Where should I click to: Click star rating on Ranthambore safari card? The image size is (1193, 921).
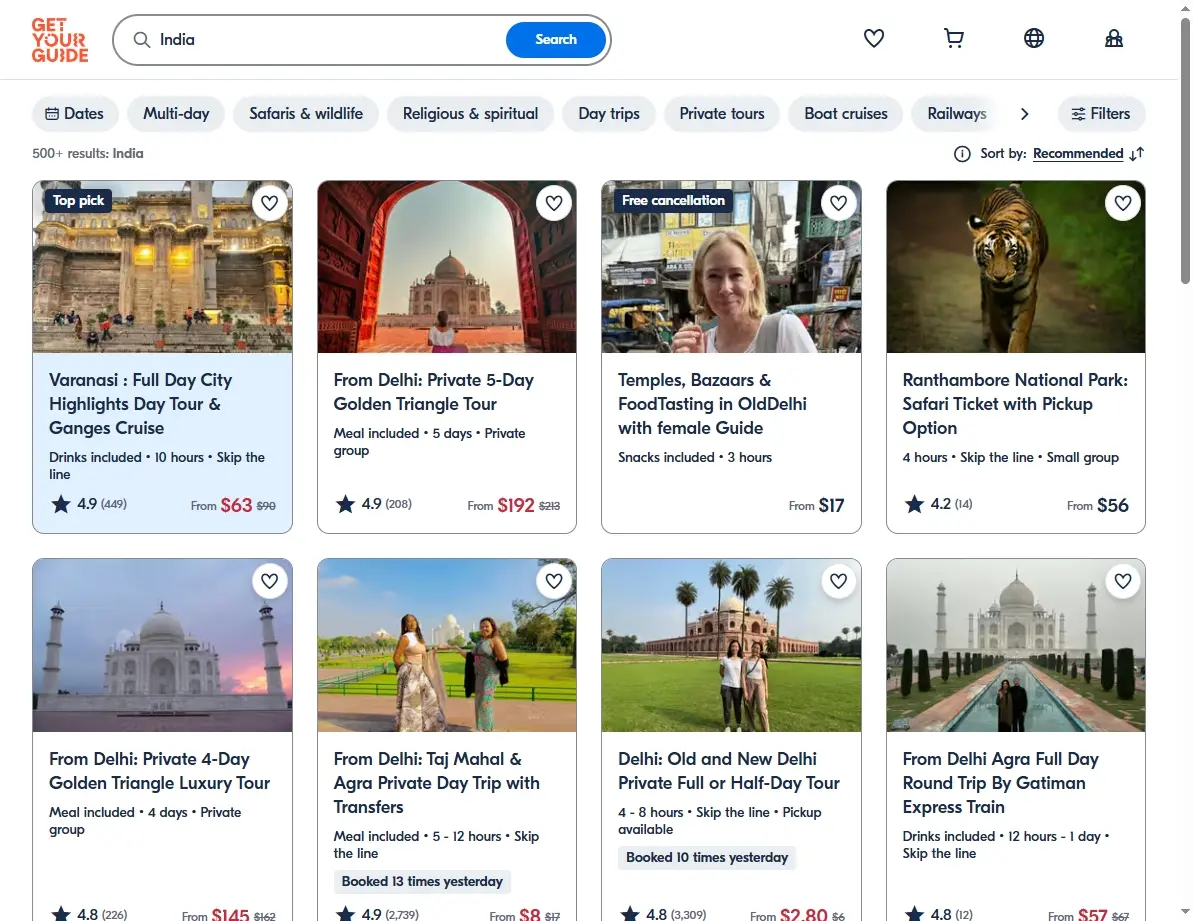pyautogui.click(x=938, y=503)
